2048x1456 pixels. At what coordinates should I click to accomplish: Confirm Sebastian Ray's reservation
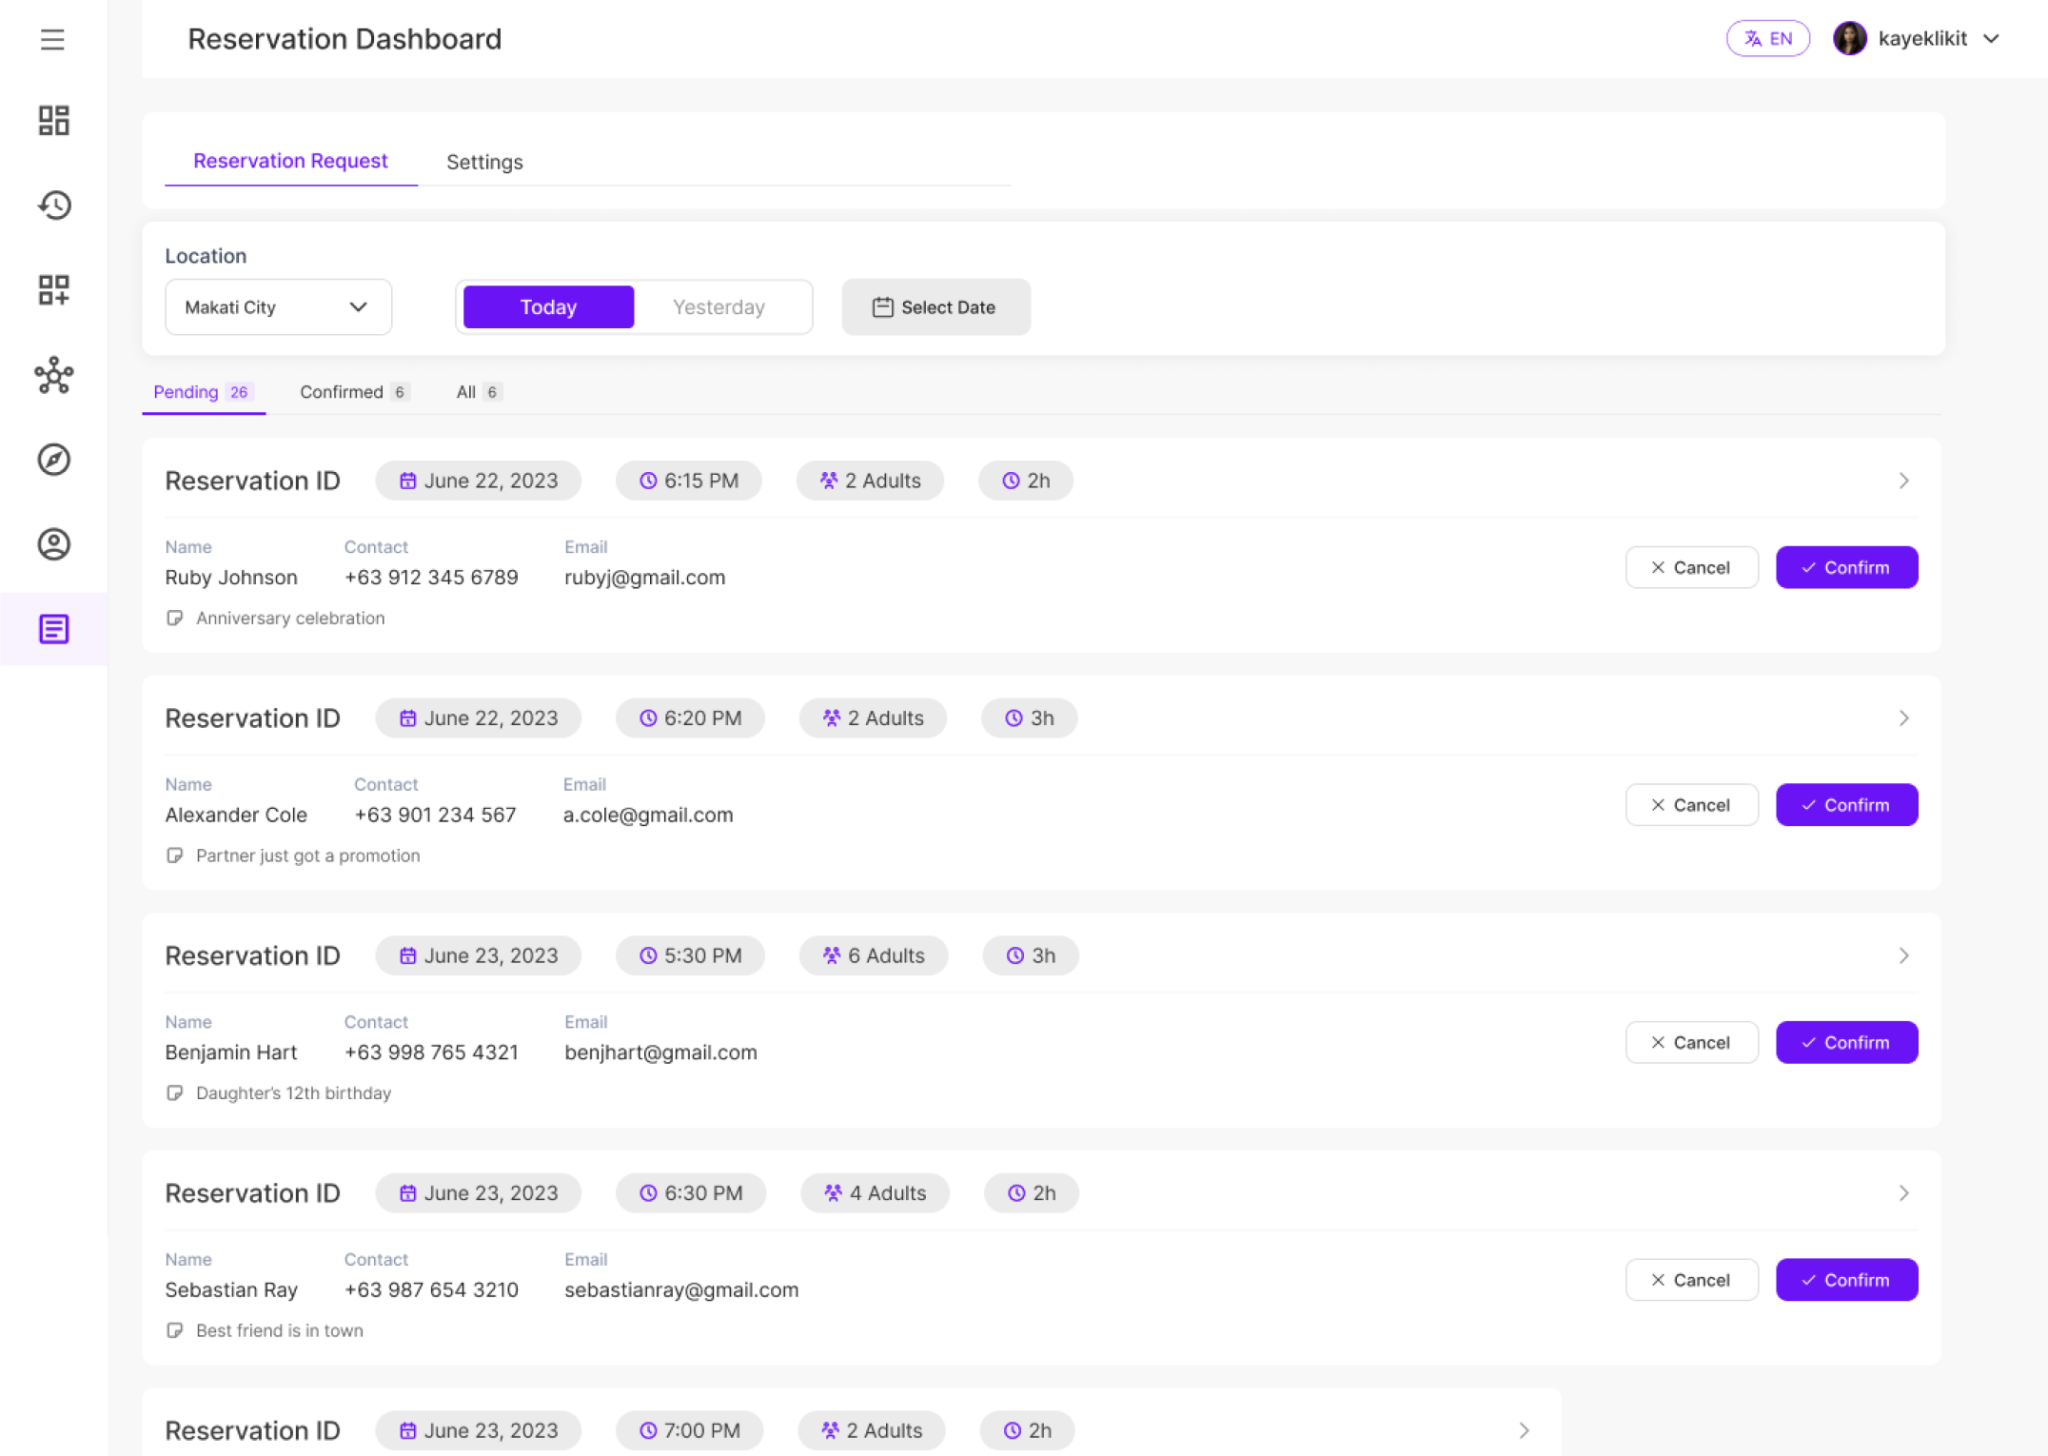pos(1846,1280)
